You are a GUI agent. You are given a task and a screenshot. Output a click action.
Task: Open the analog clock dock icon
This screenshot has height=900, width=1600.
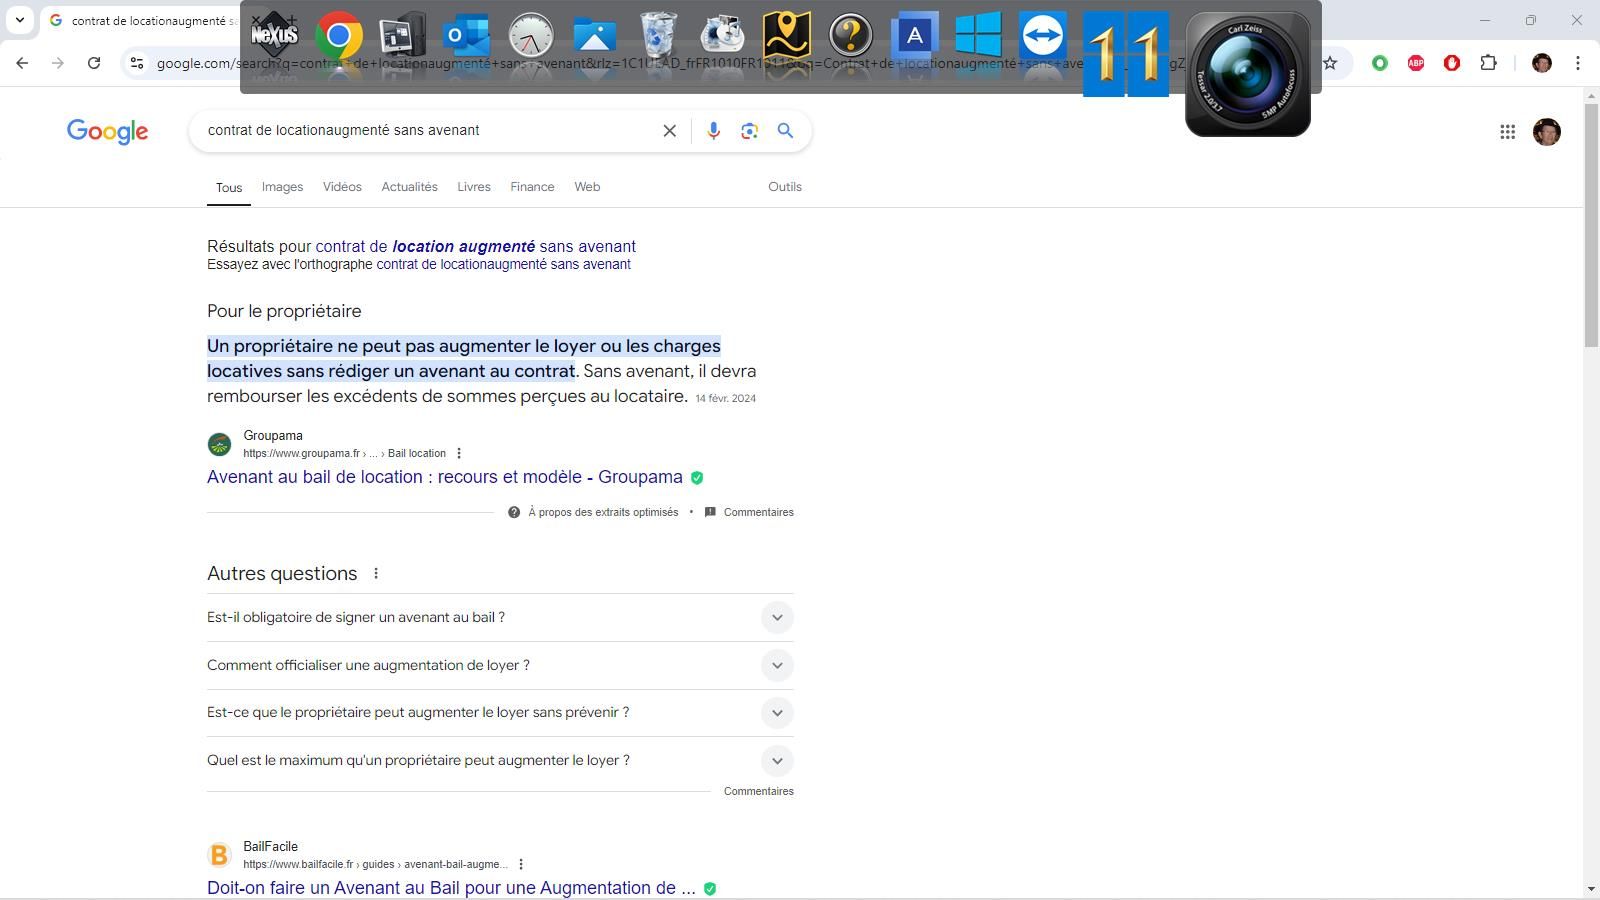(x=531, y=36)
